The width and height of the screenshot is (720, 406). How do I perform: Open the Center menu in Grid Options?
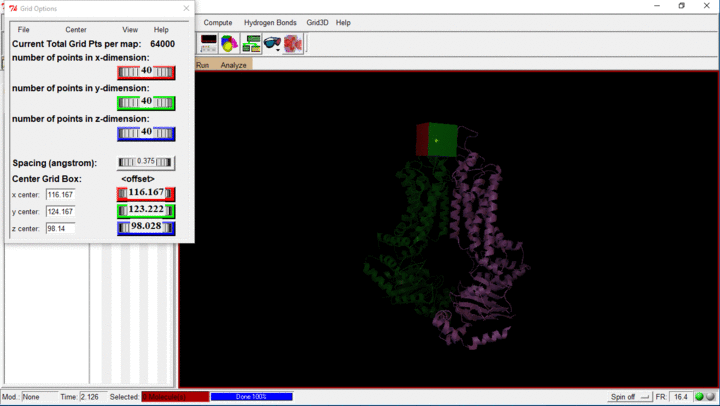pyautogui.click(x=76, y=30)
